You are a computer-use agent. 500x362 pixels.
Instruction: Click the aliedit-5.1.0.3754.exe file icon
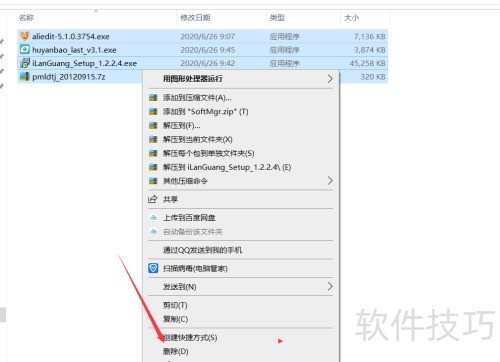pos(25,36)
